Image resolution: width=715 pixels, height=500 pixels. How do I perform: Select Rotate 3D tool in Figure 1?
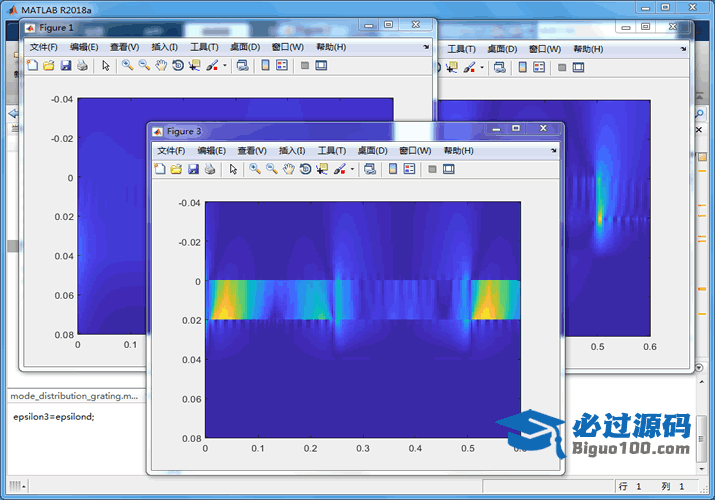(178, 66)
